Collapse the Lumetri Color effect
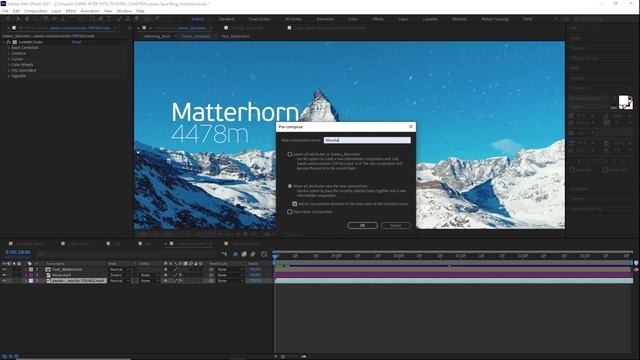This screenshot has width=640, height=360. tap(4, 42)
